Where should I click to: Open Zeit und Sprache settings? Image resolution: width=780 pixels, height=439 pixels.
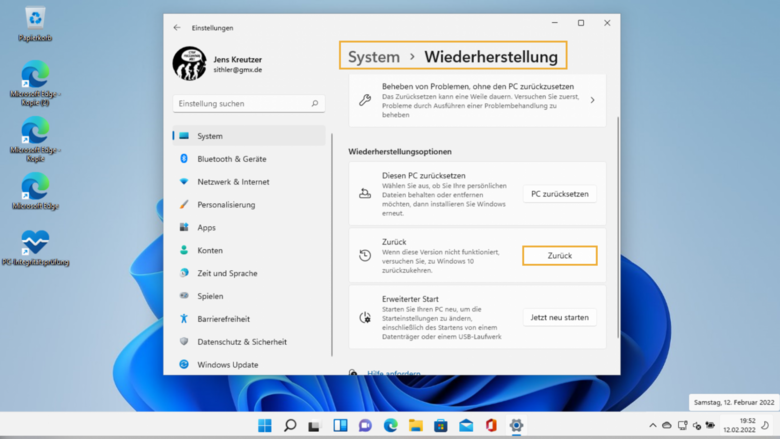249,273
